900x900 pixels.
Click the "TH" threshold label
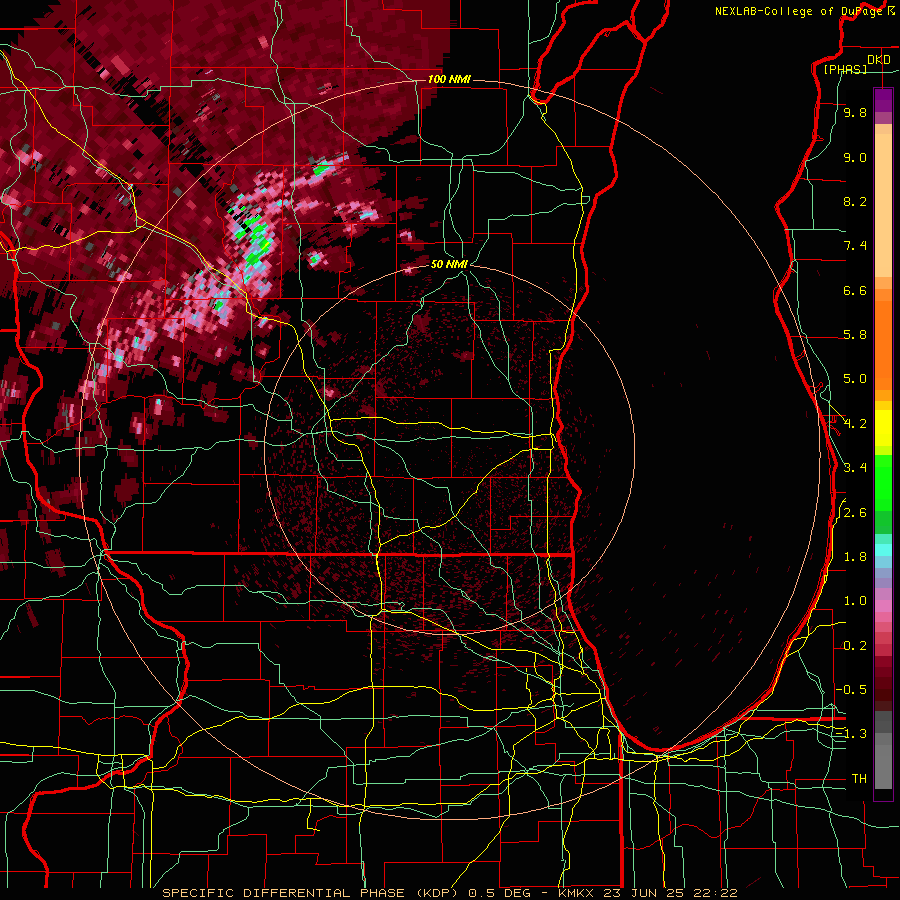tap(859, 779)
